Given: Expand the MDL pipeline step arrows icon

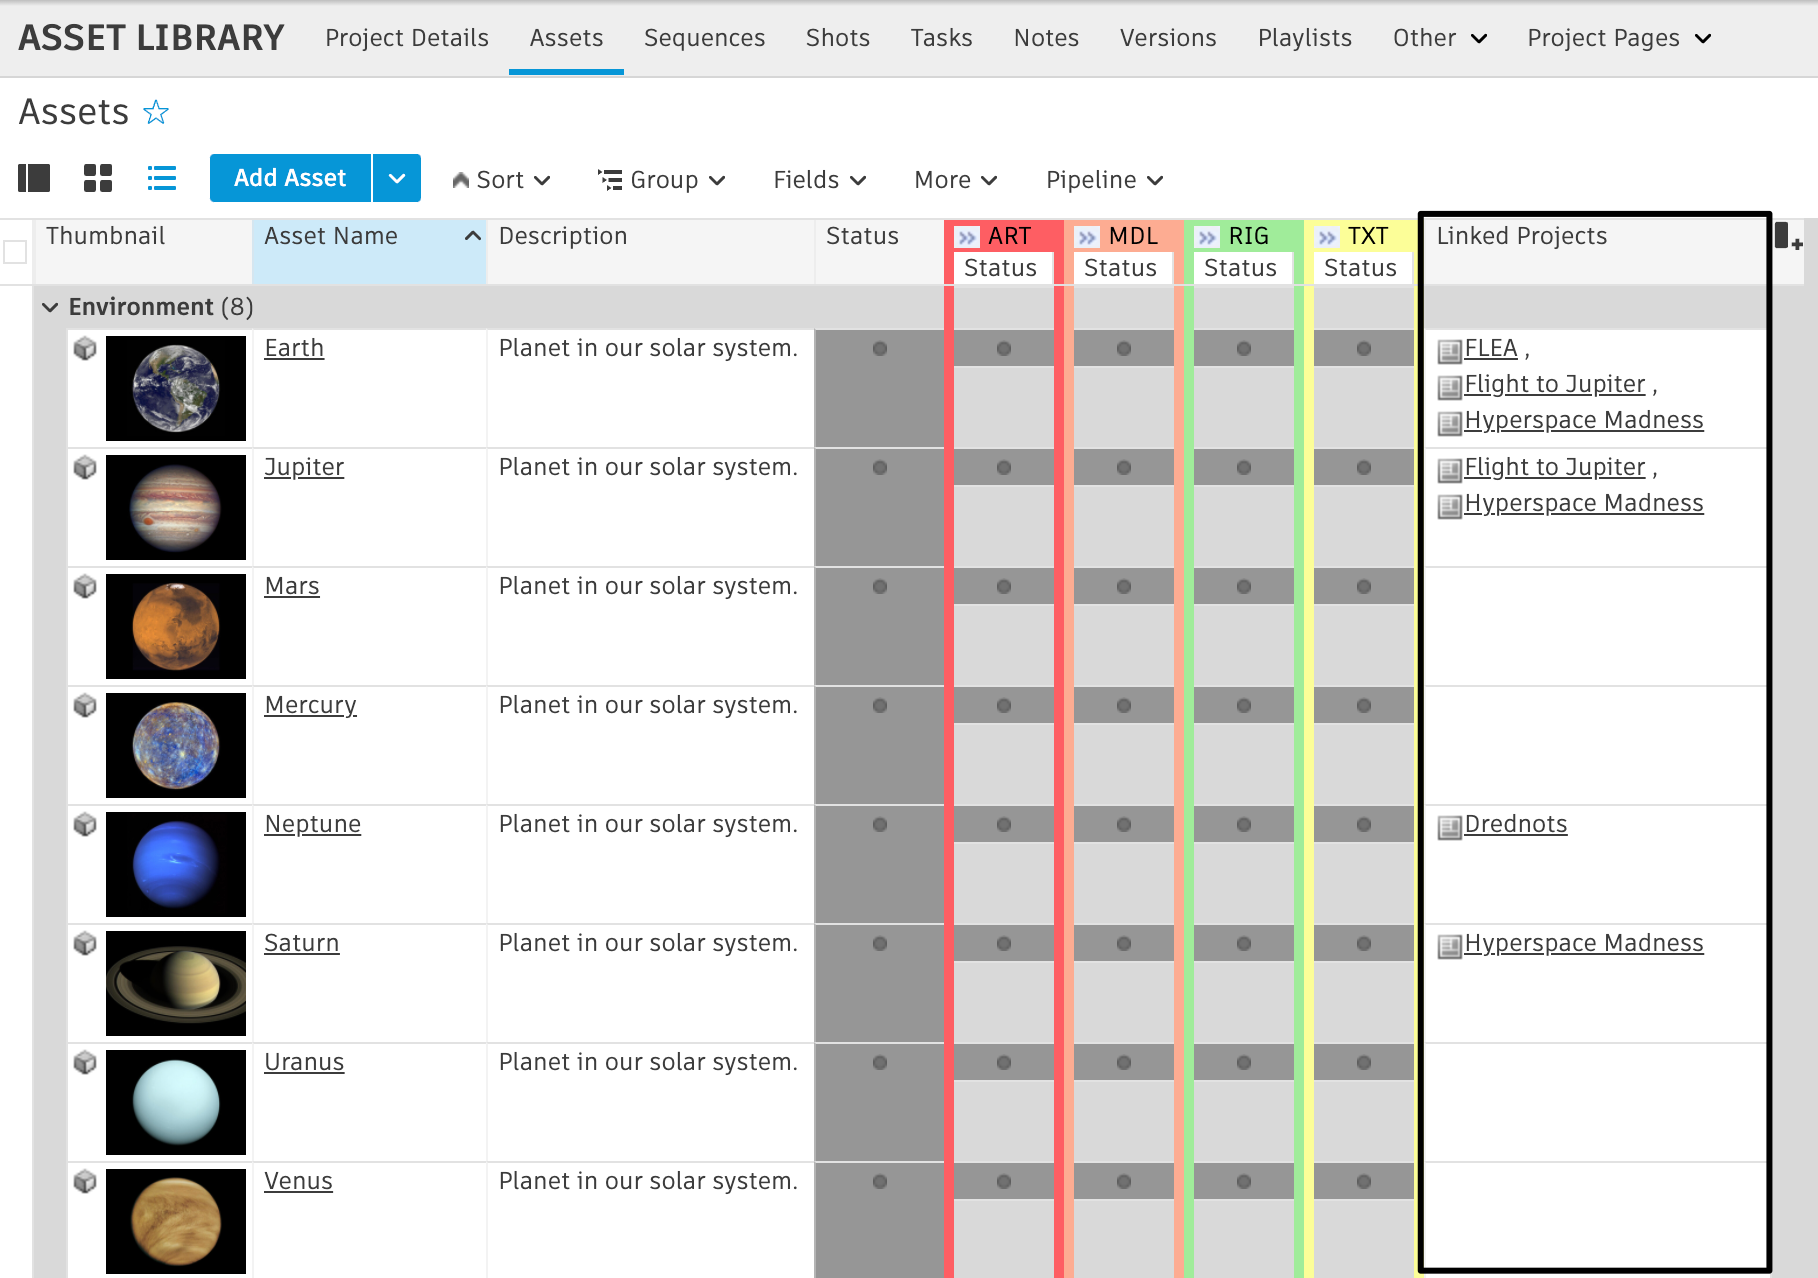Looking at the screenshot, I should pos(1087,237).
